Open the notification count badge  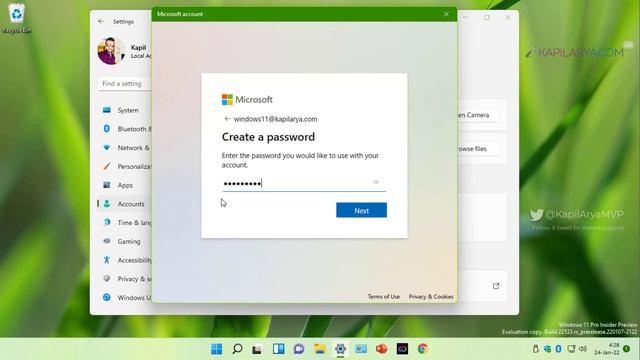pos(627,349)
